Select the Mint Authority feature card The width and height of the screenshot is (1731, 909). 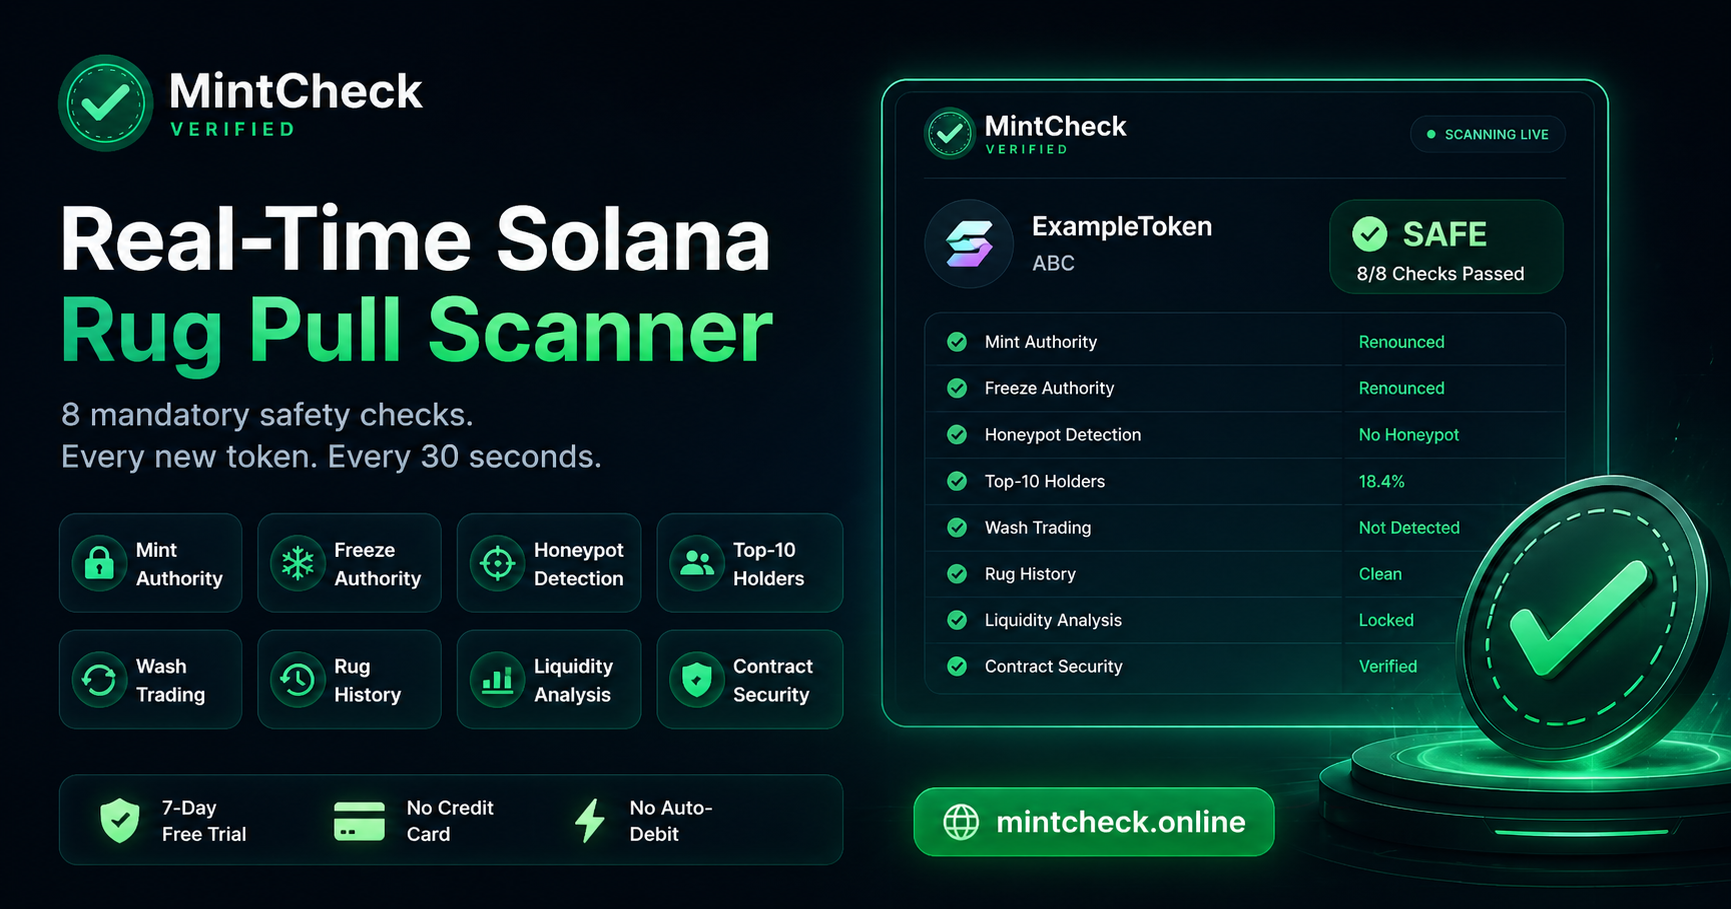tap(151, 563)
